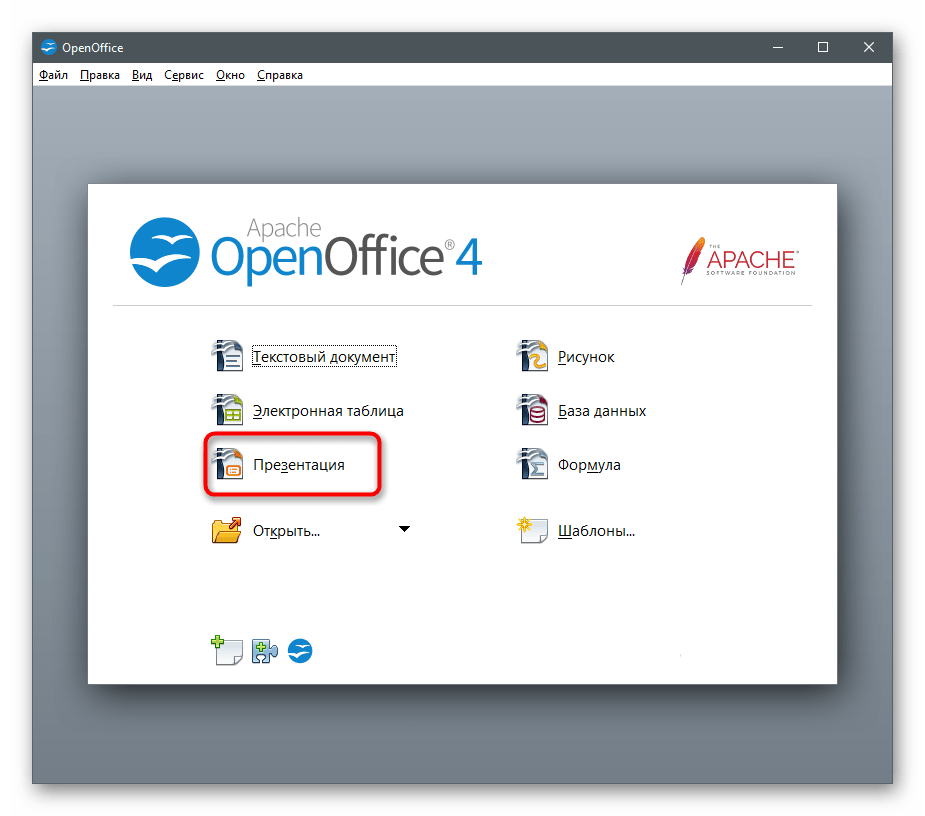Viewport: 925px width, 816px height.
Task: Open the Формула editor
Action: [589, 465]
